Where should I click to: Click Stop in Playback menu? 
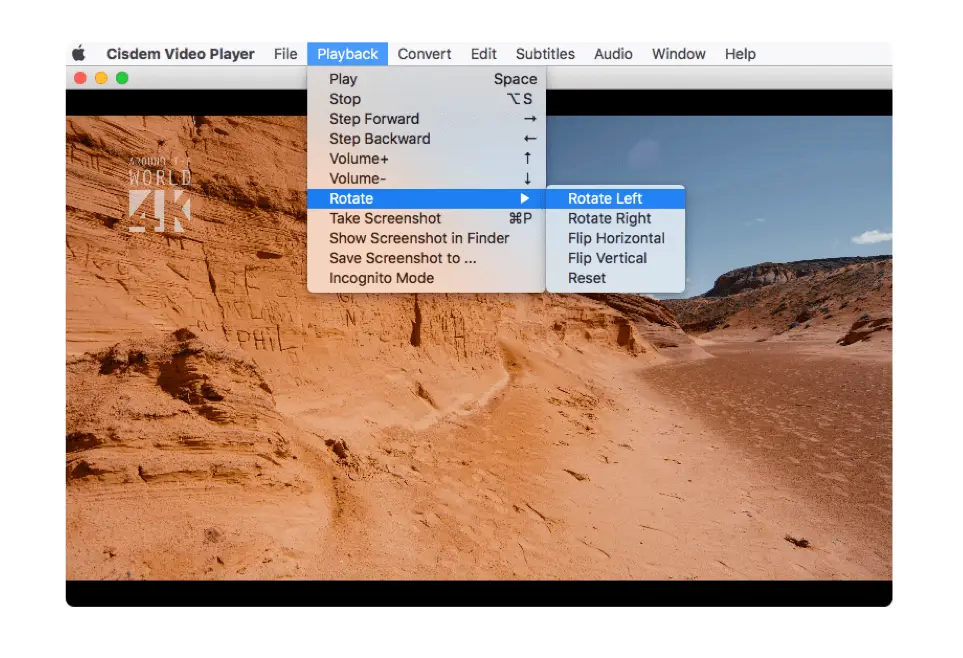pos(426,99)
